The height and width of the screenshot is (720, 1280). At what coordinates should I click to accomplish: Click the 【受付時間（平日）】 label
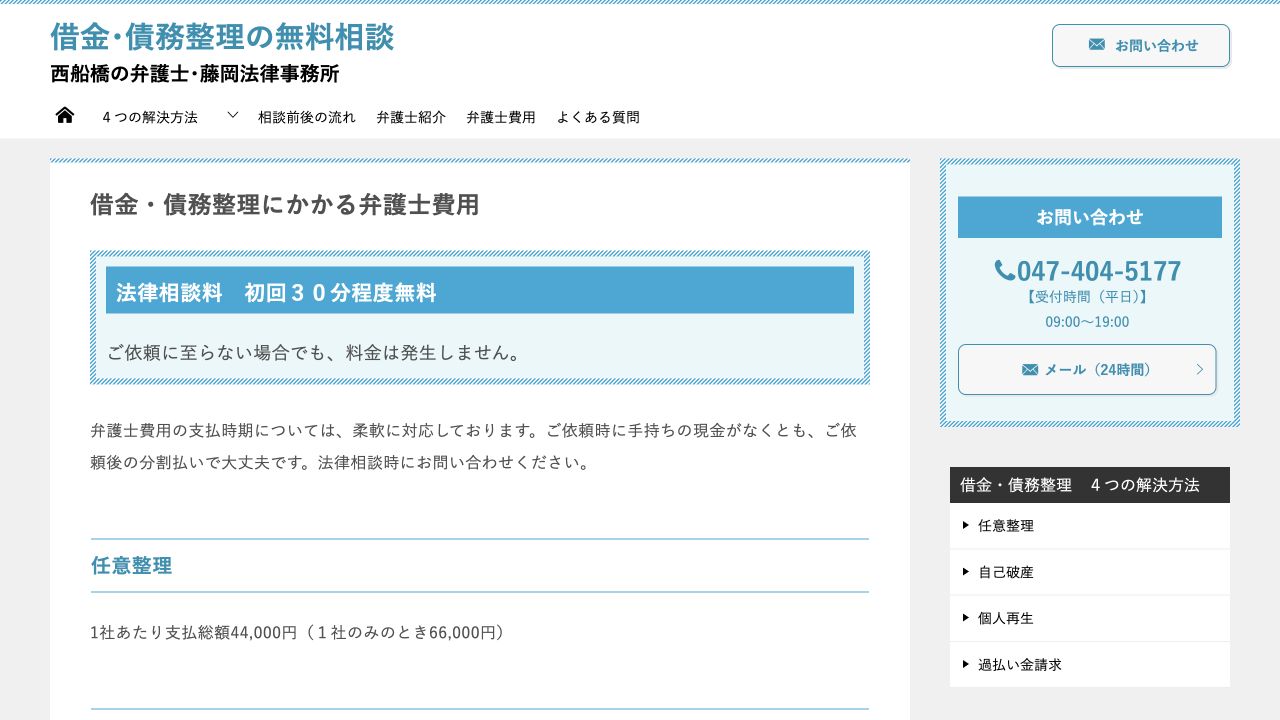pos(1087,297)
